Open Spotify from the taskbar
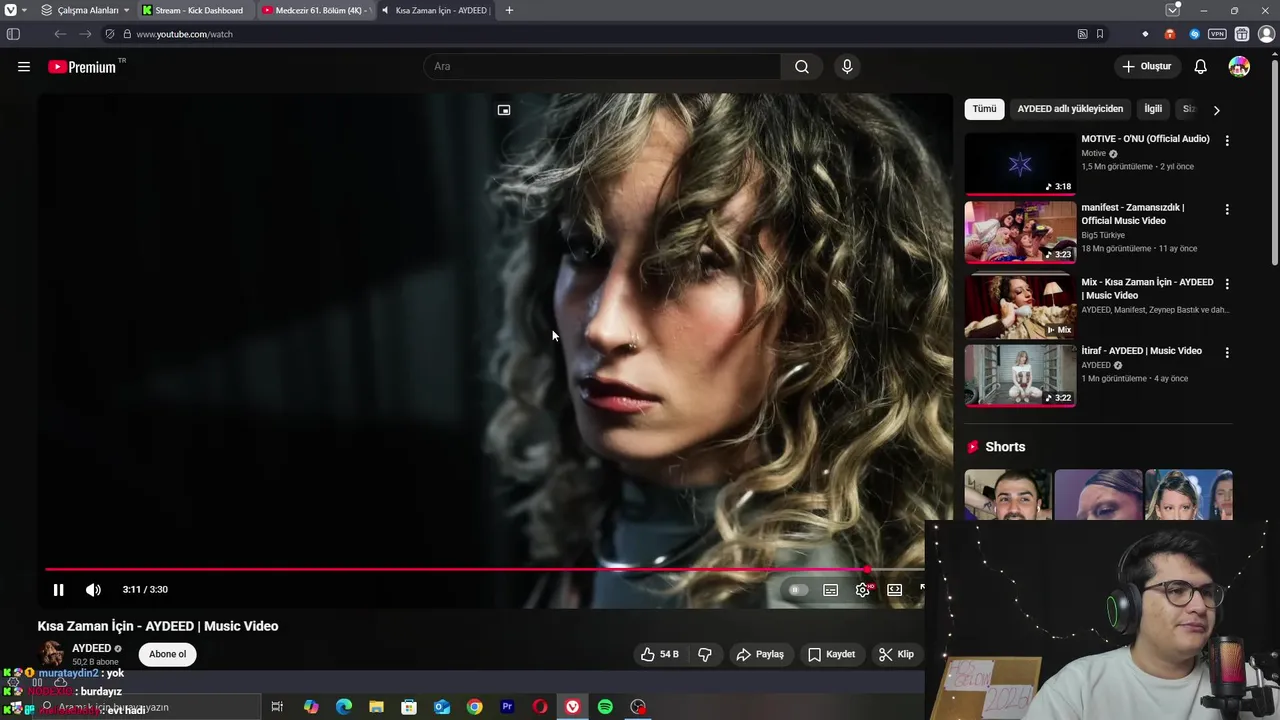The width and height of the screenshot is (1280, 720). (605, 707)
